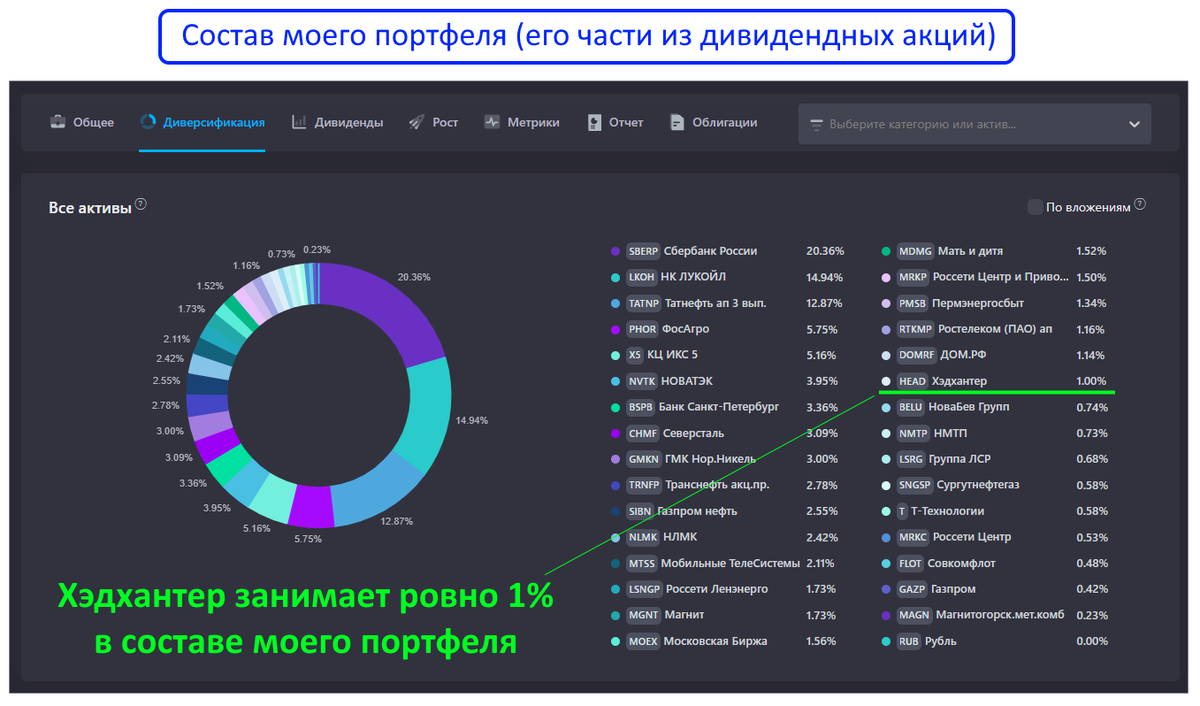Click the RUB ticker badge
Image resolution: width=1200 pixels, height=706 pixels.
(x=908, y=641)
